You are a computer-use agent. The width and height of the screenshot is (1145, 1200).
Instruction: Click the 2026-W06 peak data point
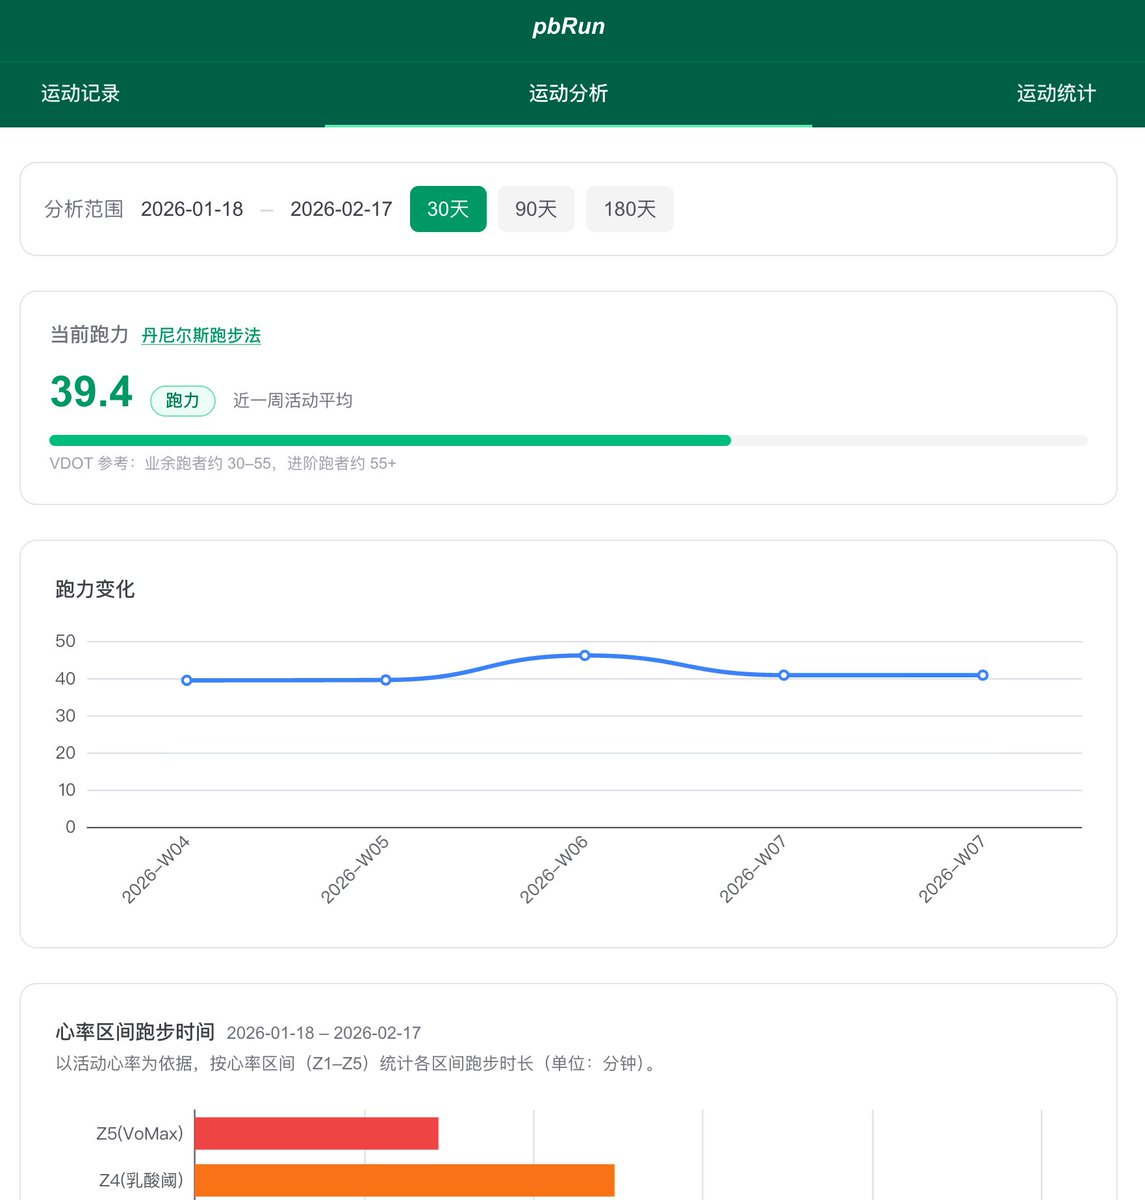tap(585, 656)
